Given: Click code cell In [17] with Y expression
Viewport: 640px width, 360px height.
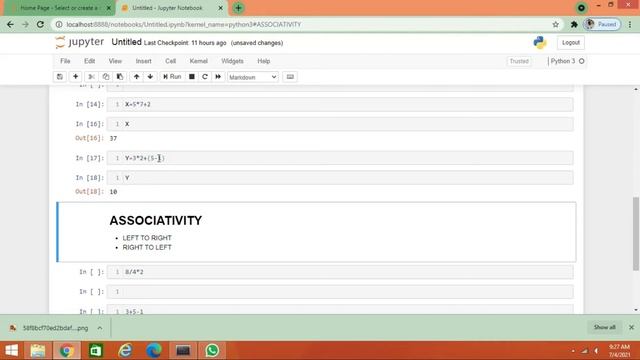Looking at the screenshot, I should 340,158.
